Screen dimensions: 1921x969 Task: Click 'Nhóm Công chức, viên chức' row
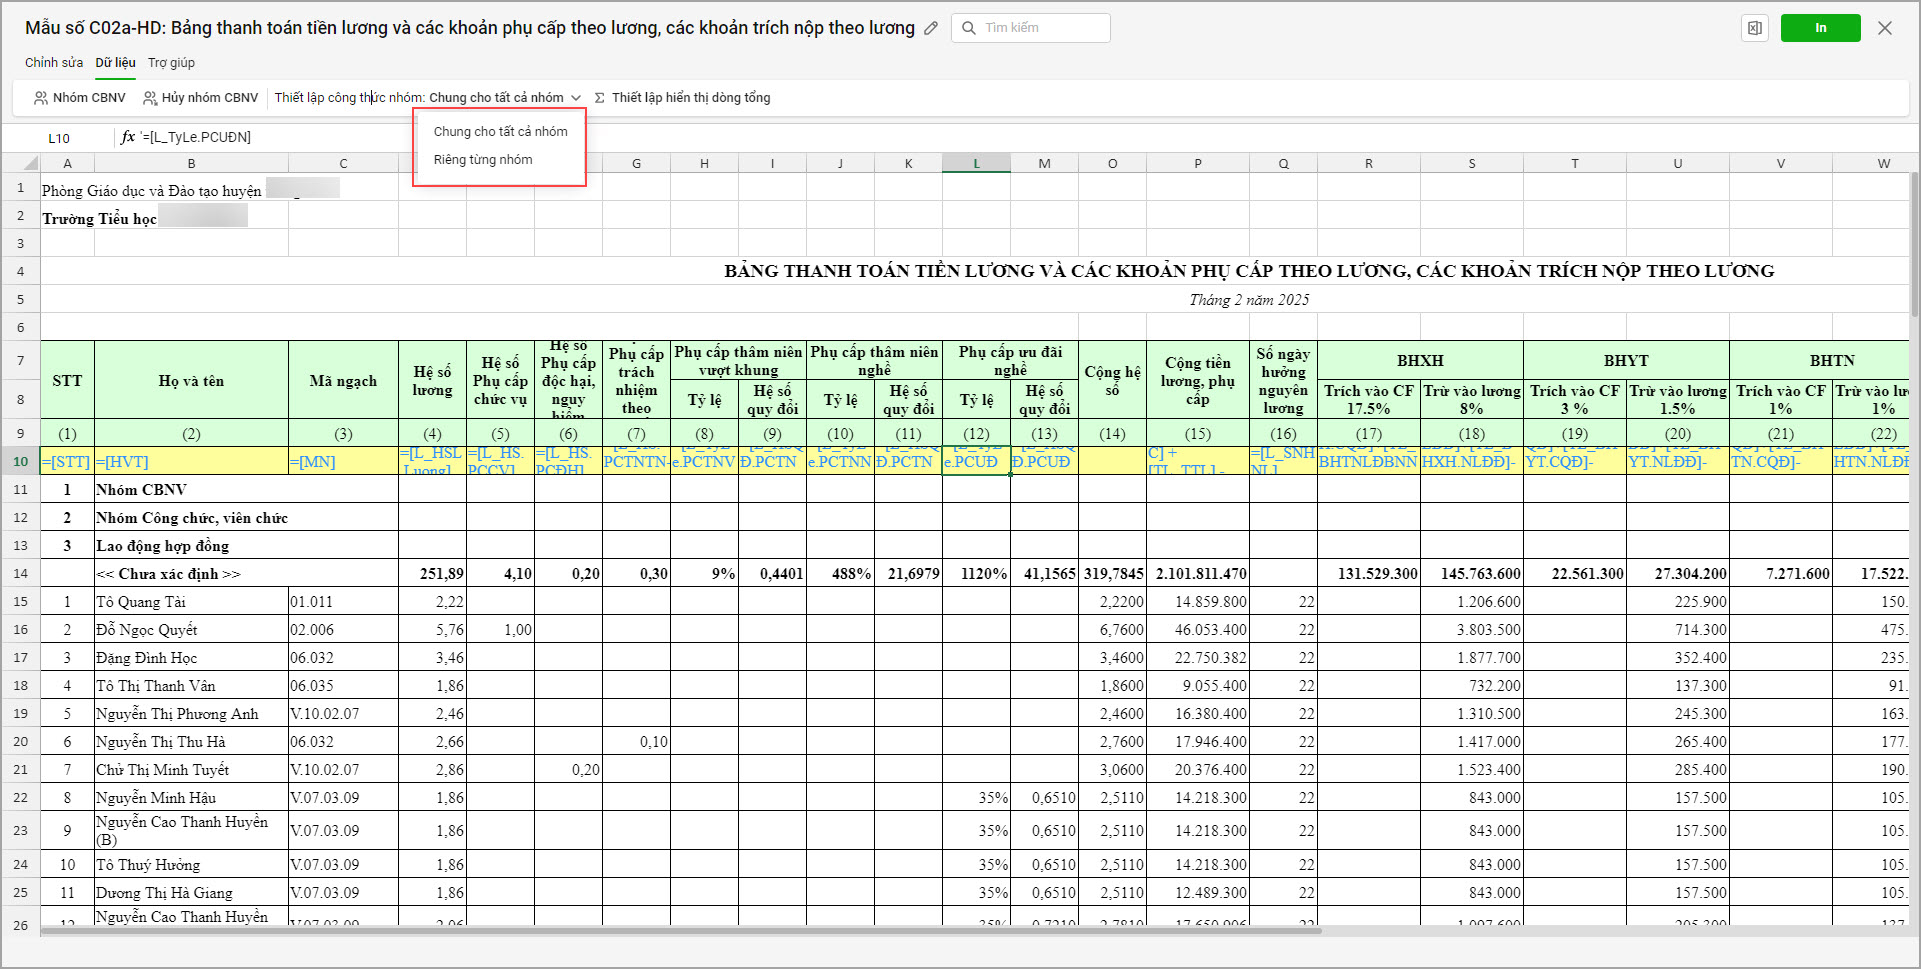click(192, 518)
